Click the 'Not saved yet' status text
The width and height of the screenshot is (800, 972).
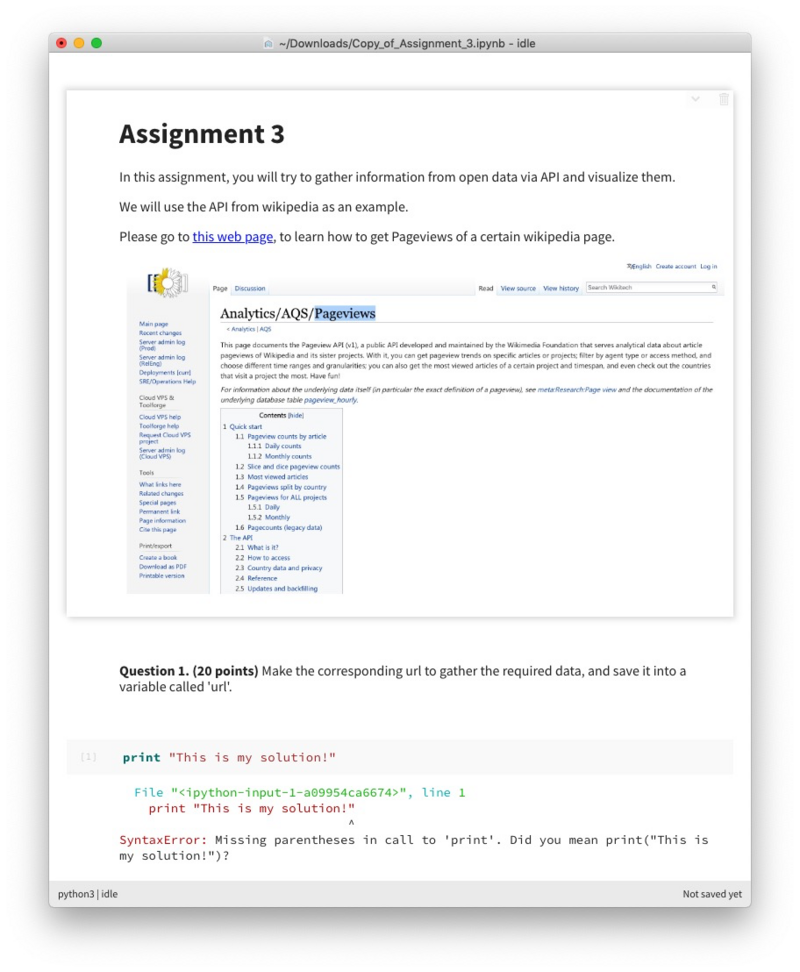coord(712,894)
